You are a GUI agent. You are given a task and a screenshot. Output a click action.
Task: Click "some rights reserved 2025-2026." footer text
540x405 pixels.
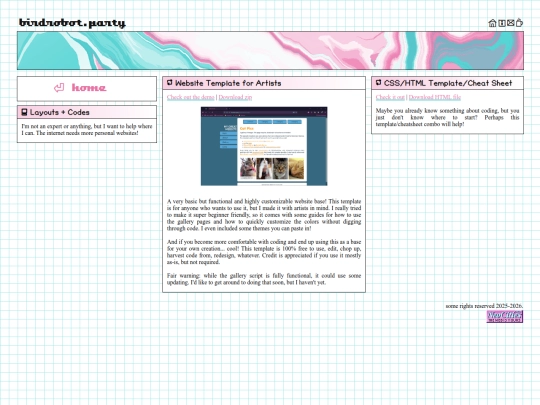click(484, 306)
